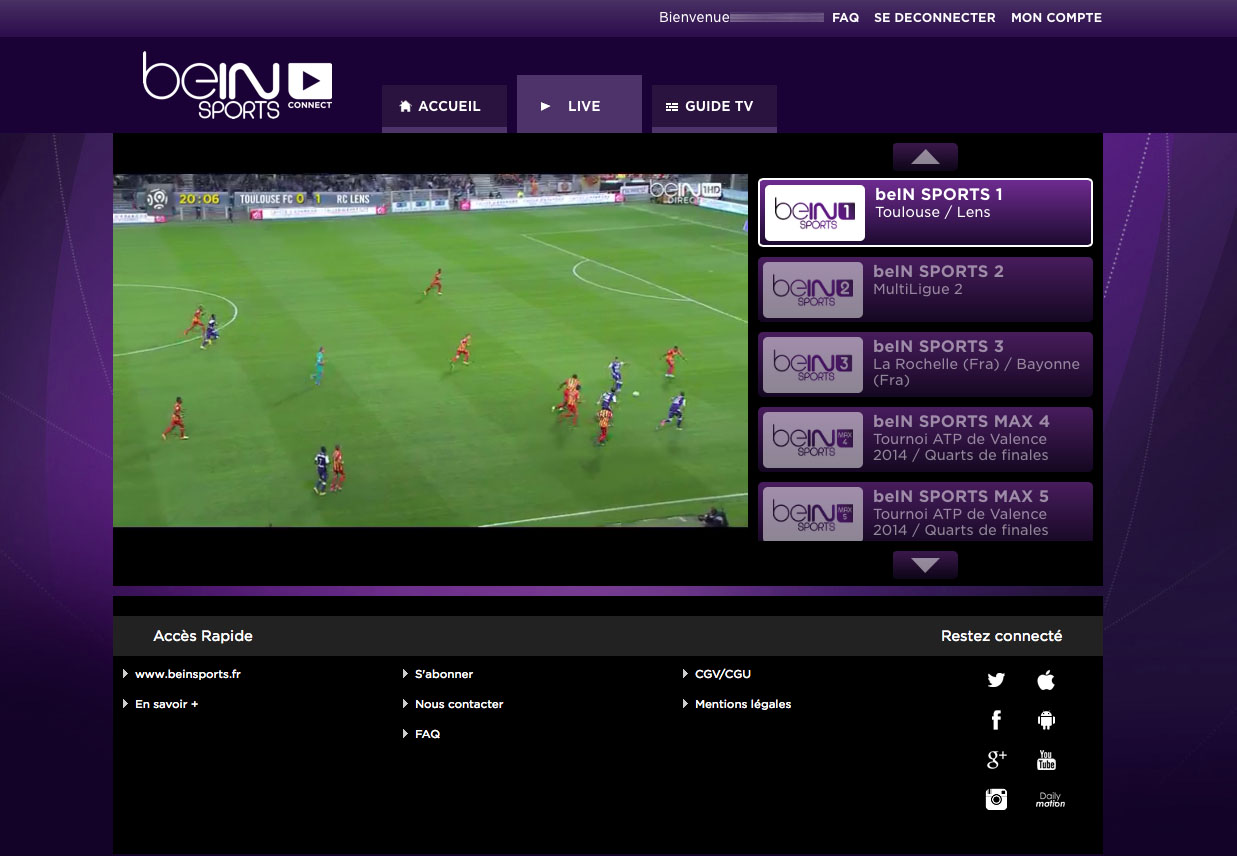Click the up arrow above channel list
This screenshot has width=1237, height=856.
(x=924, y=157)
